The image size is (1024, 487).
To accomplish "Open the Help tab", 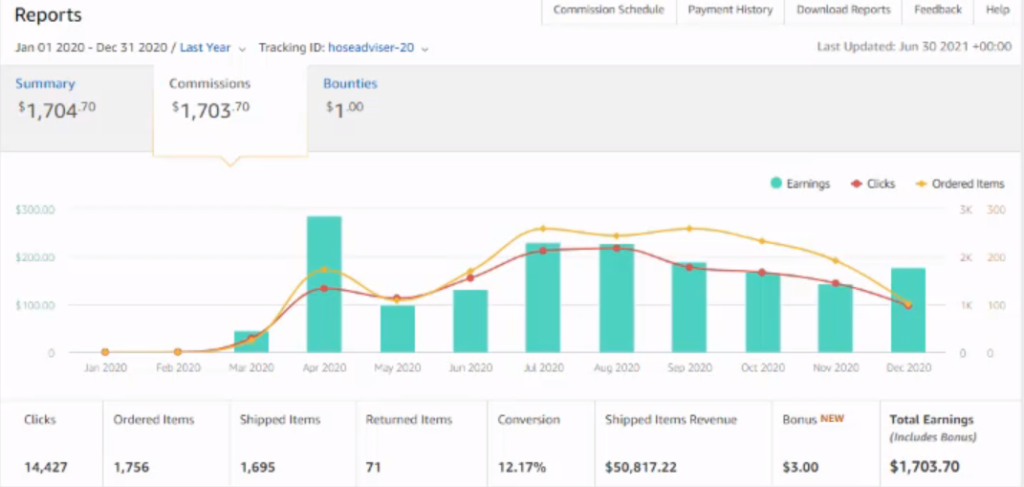I will point(998,10).
